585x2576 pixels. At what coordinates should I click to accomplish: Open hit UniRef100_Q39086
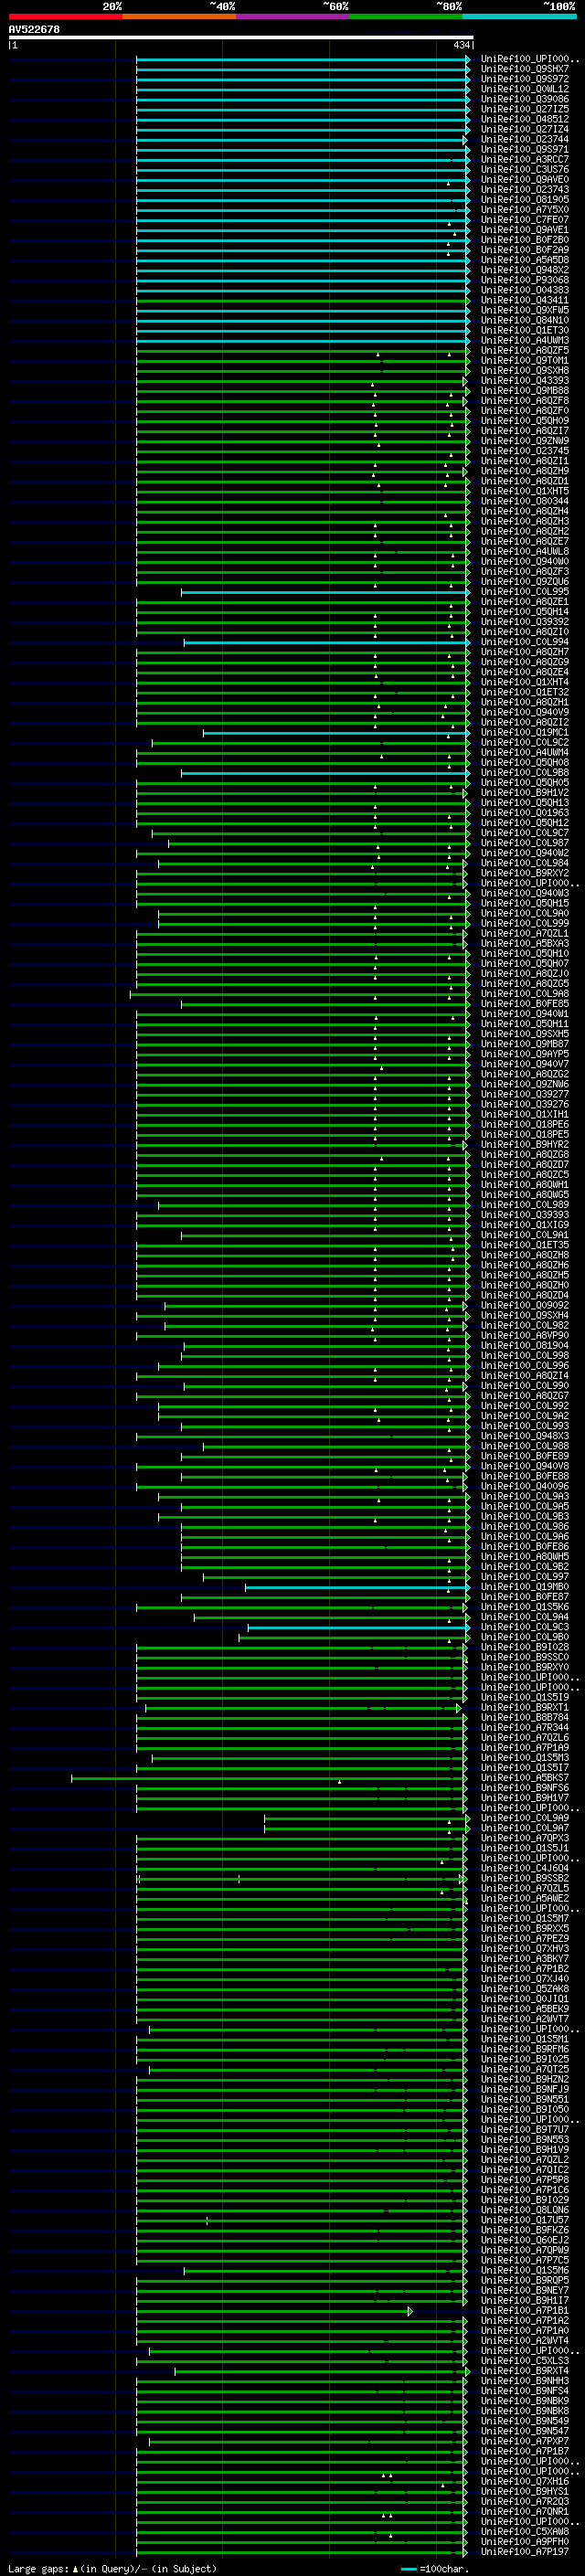tap(525, 99)
